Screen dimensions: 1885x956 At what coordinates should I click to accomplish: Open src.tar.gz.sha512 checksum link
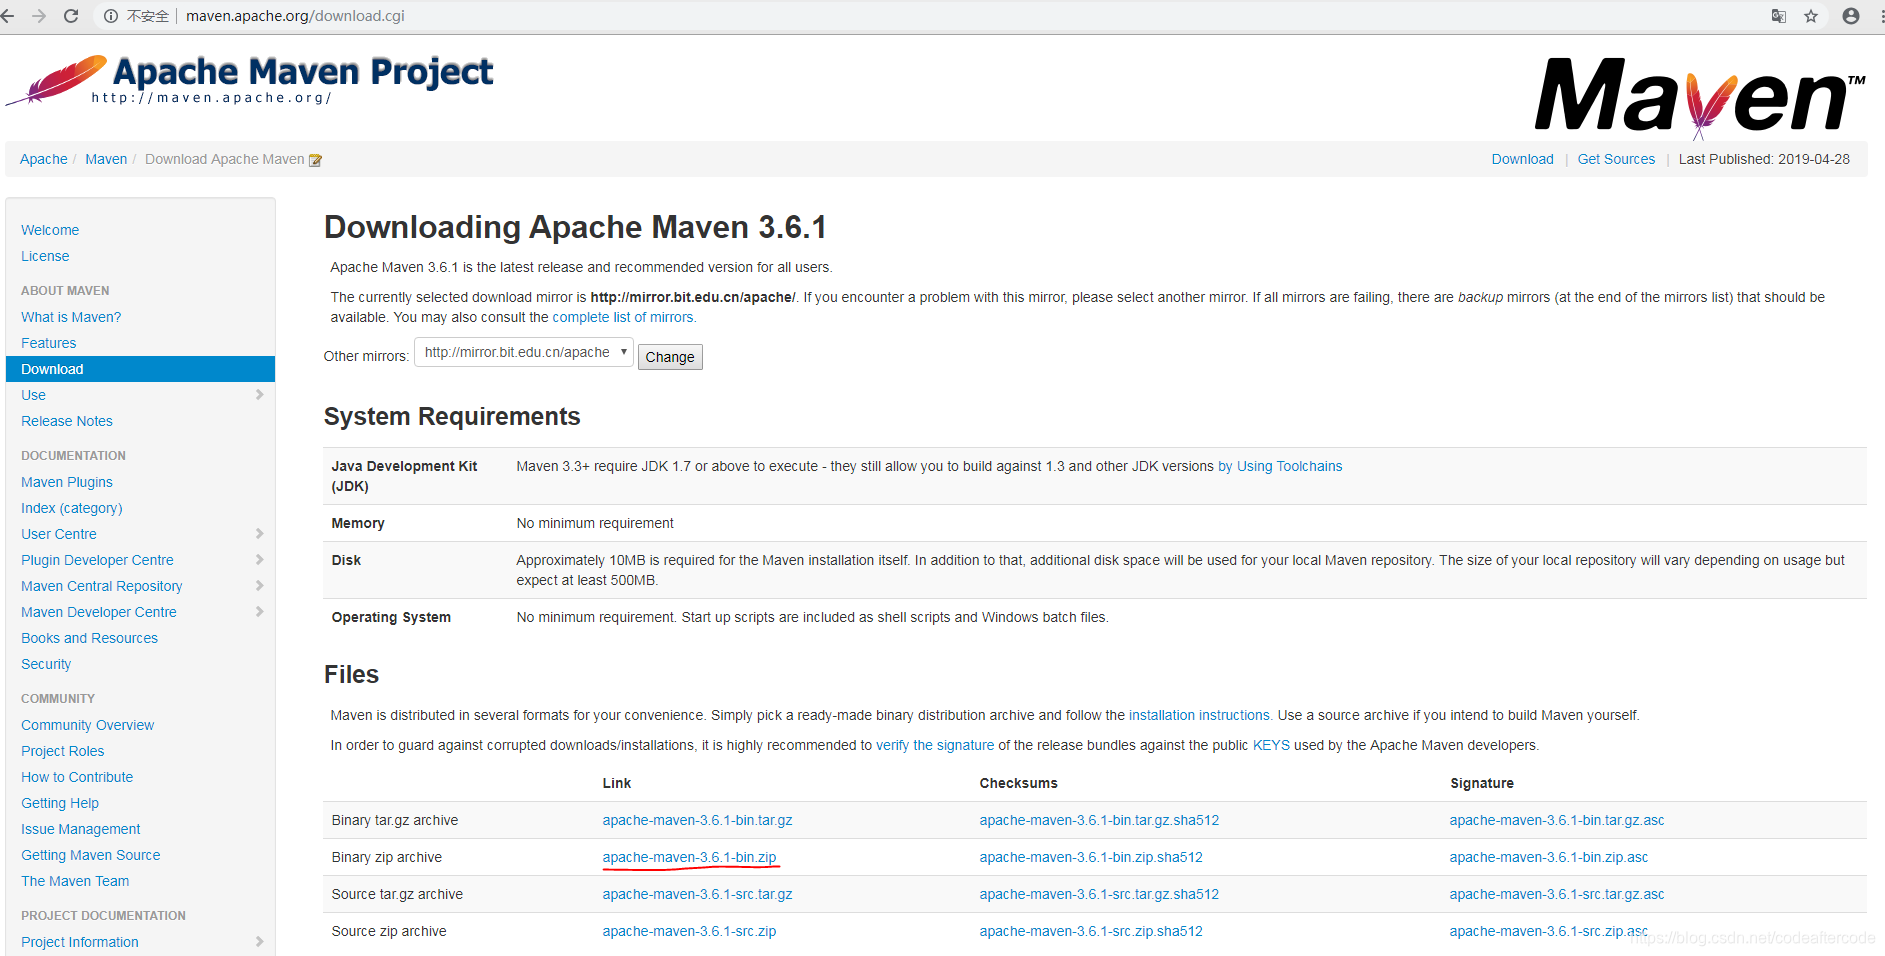tap(1099, 894)
